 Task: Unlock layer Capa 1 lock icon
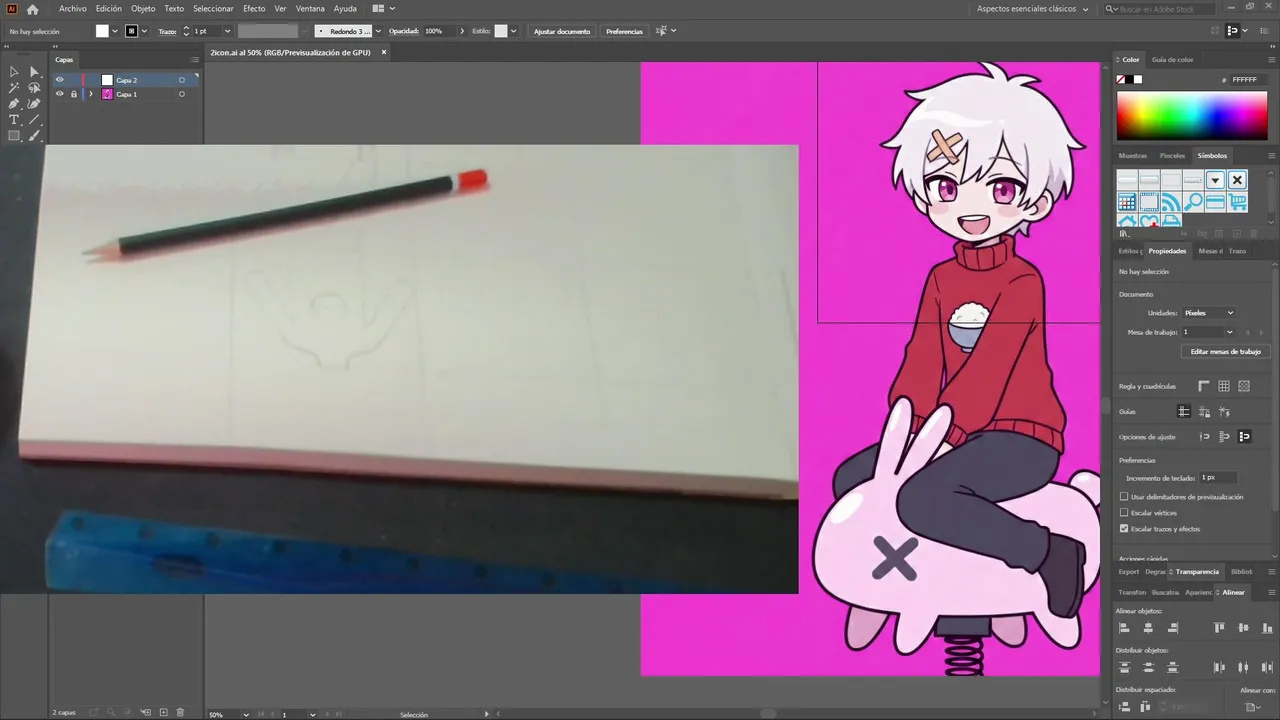[73, 94]
